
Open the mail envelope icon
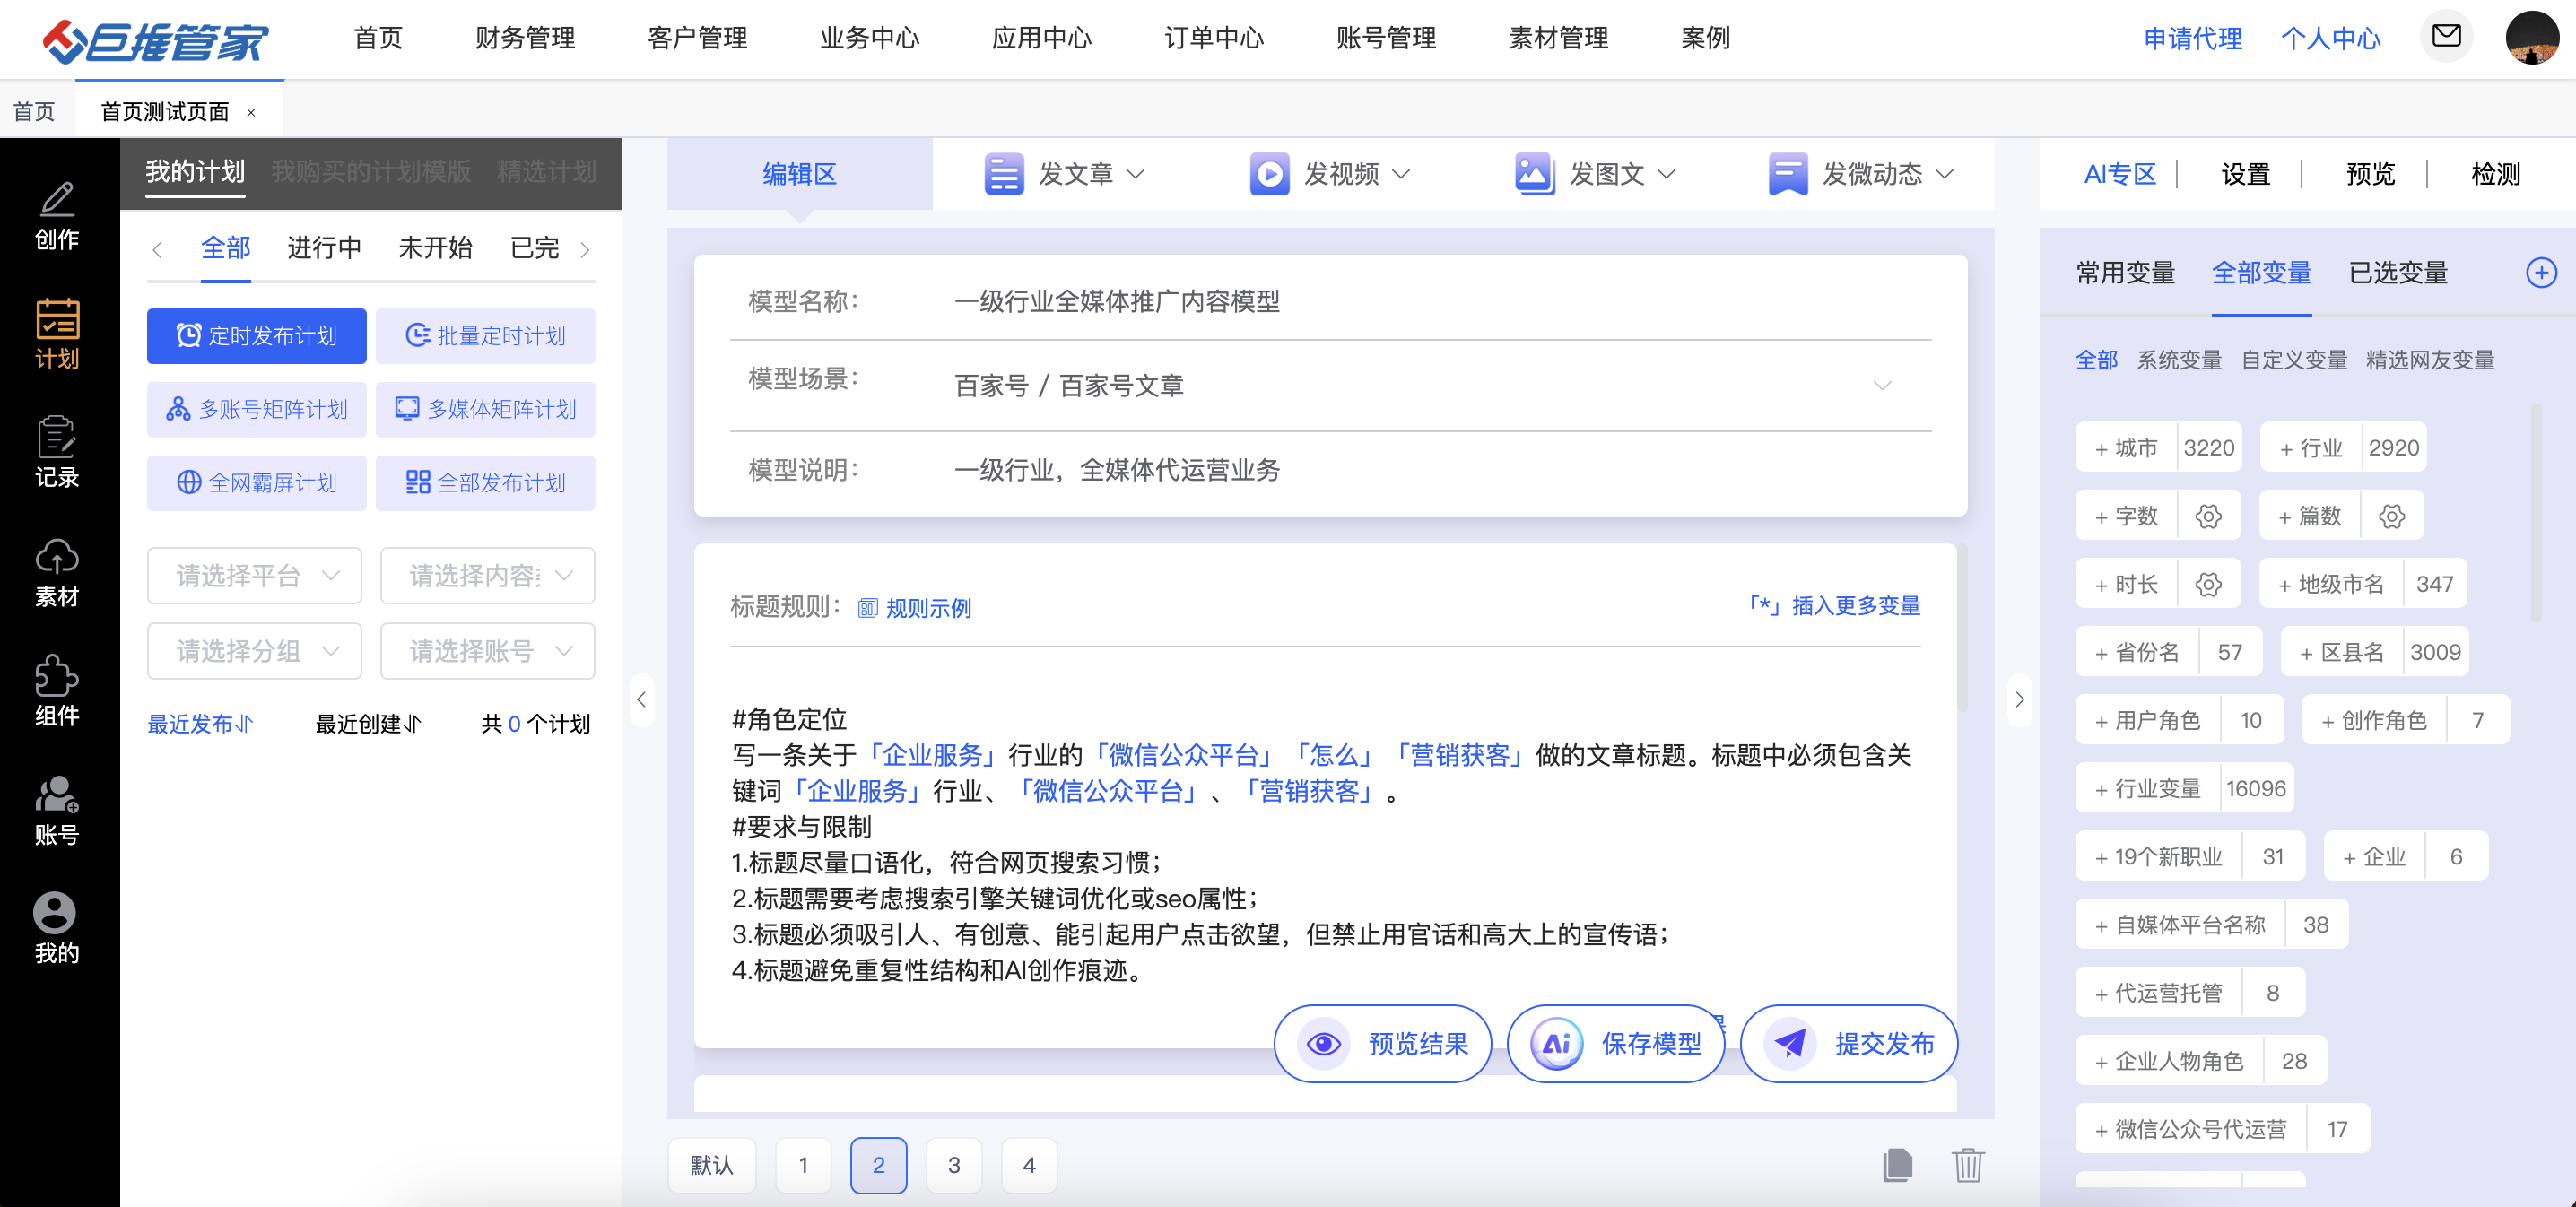(x=2445, y=37)
